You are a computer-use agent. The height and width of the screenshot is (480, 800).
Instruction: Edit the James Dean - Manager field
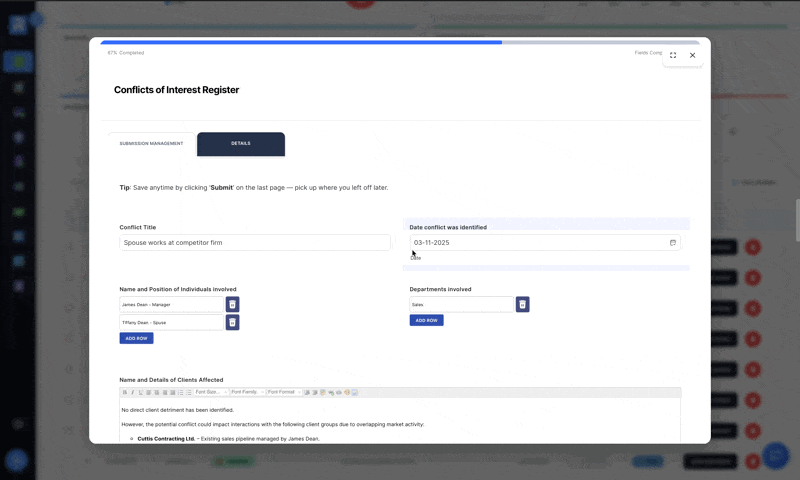[171, 305]
